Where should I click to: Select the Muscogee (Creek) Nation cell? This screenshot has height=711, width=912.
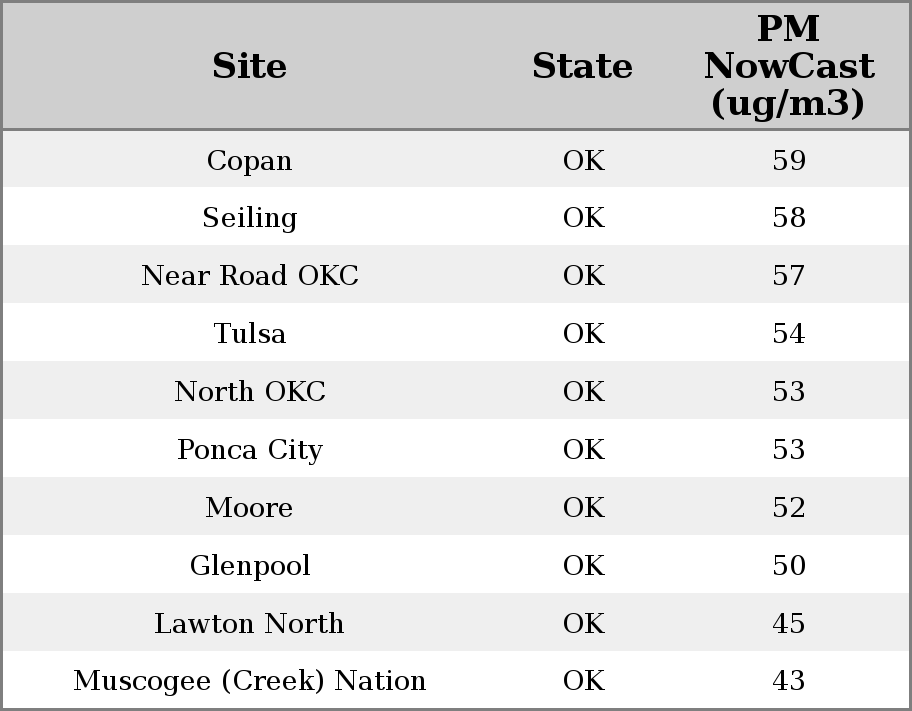tap(249, 681)
